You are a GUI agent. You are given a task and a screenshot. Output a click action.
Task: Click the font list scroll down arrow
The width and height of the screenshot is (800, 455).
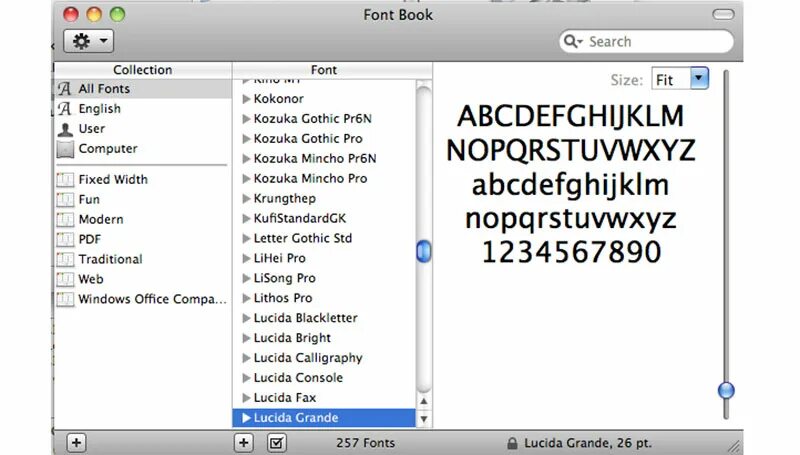423,419
